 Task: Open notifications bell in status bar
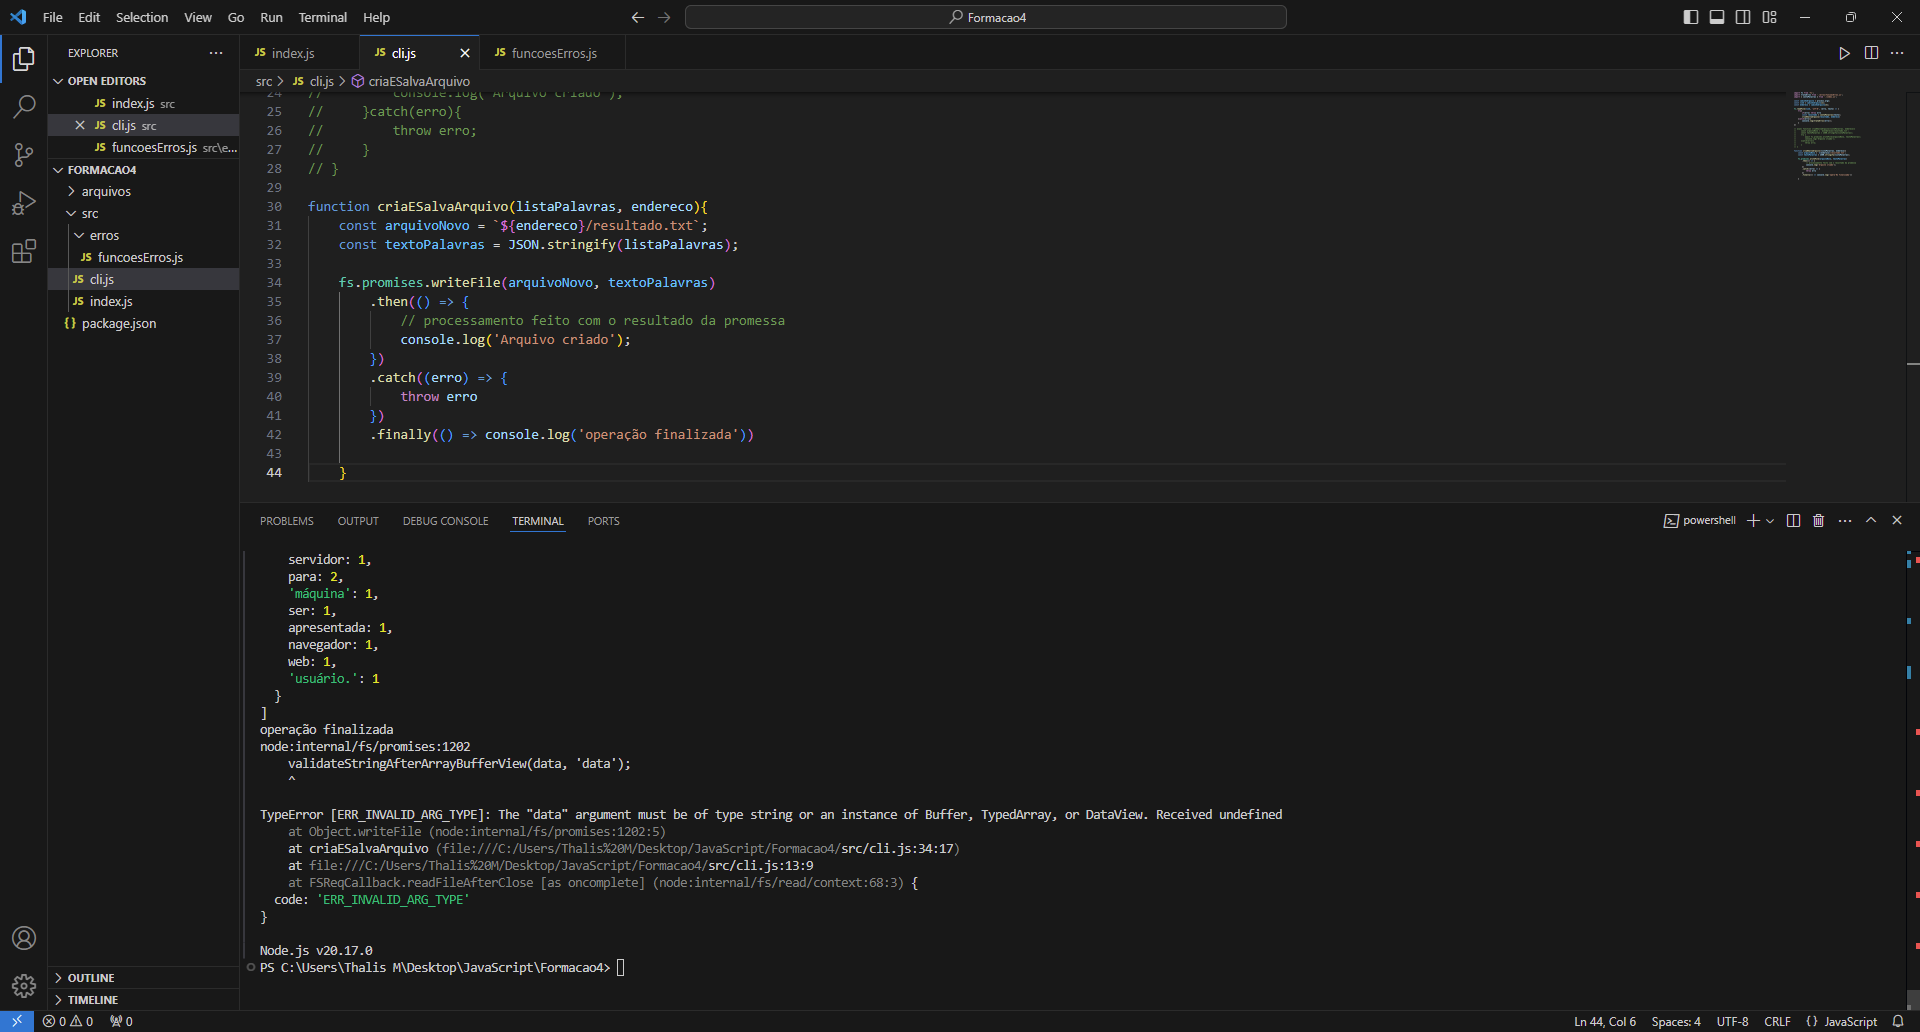point(1898,1021)
